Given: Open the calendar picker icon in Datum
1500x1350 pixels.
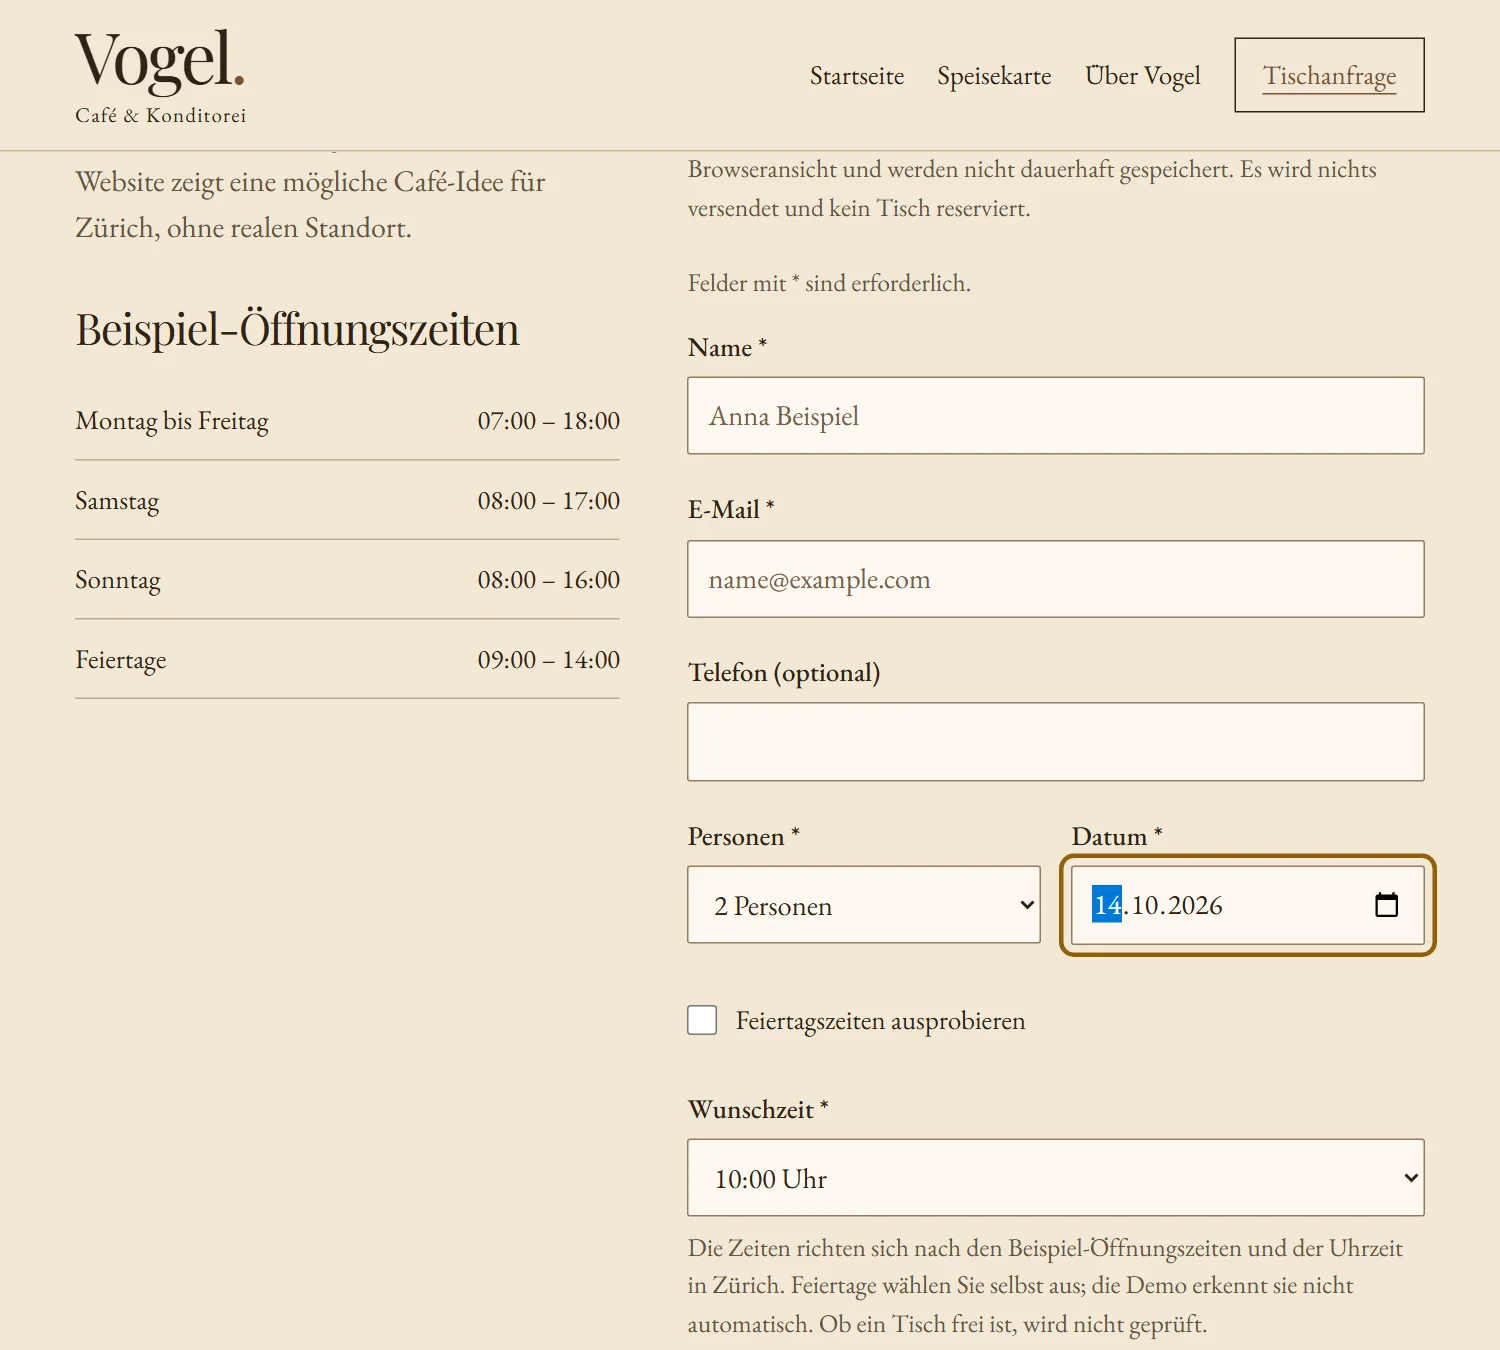Looking at the screenshot, I should tap(1386, 905).
